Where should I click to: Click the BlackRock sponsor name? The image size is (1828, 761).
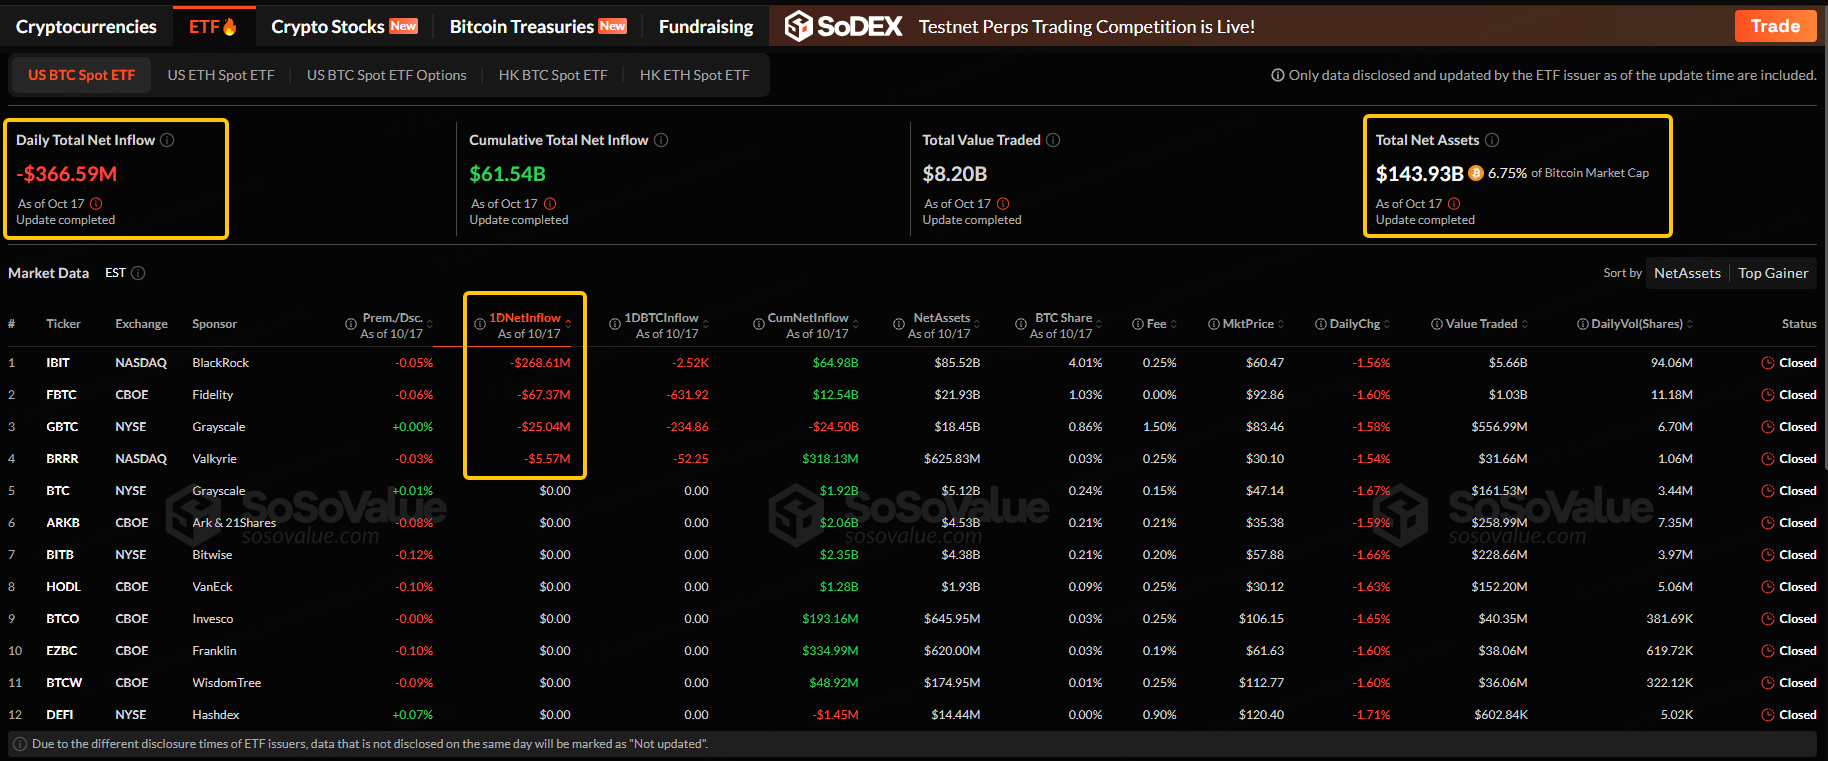pos(220,363)
